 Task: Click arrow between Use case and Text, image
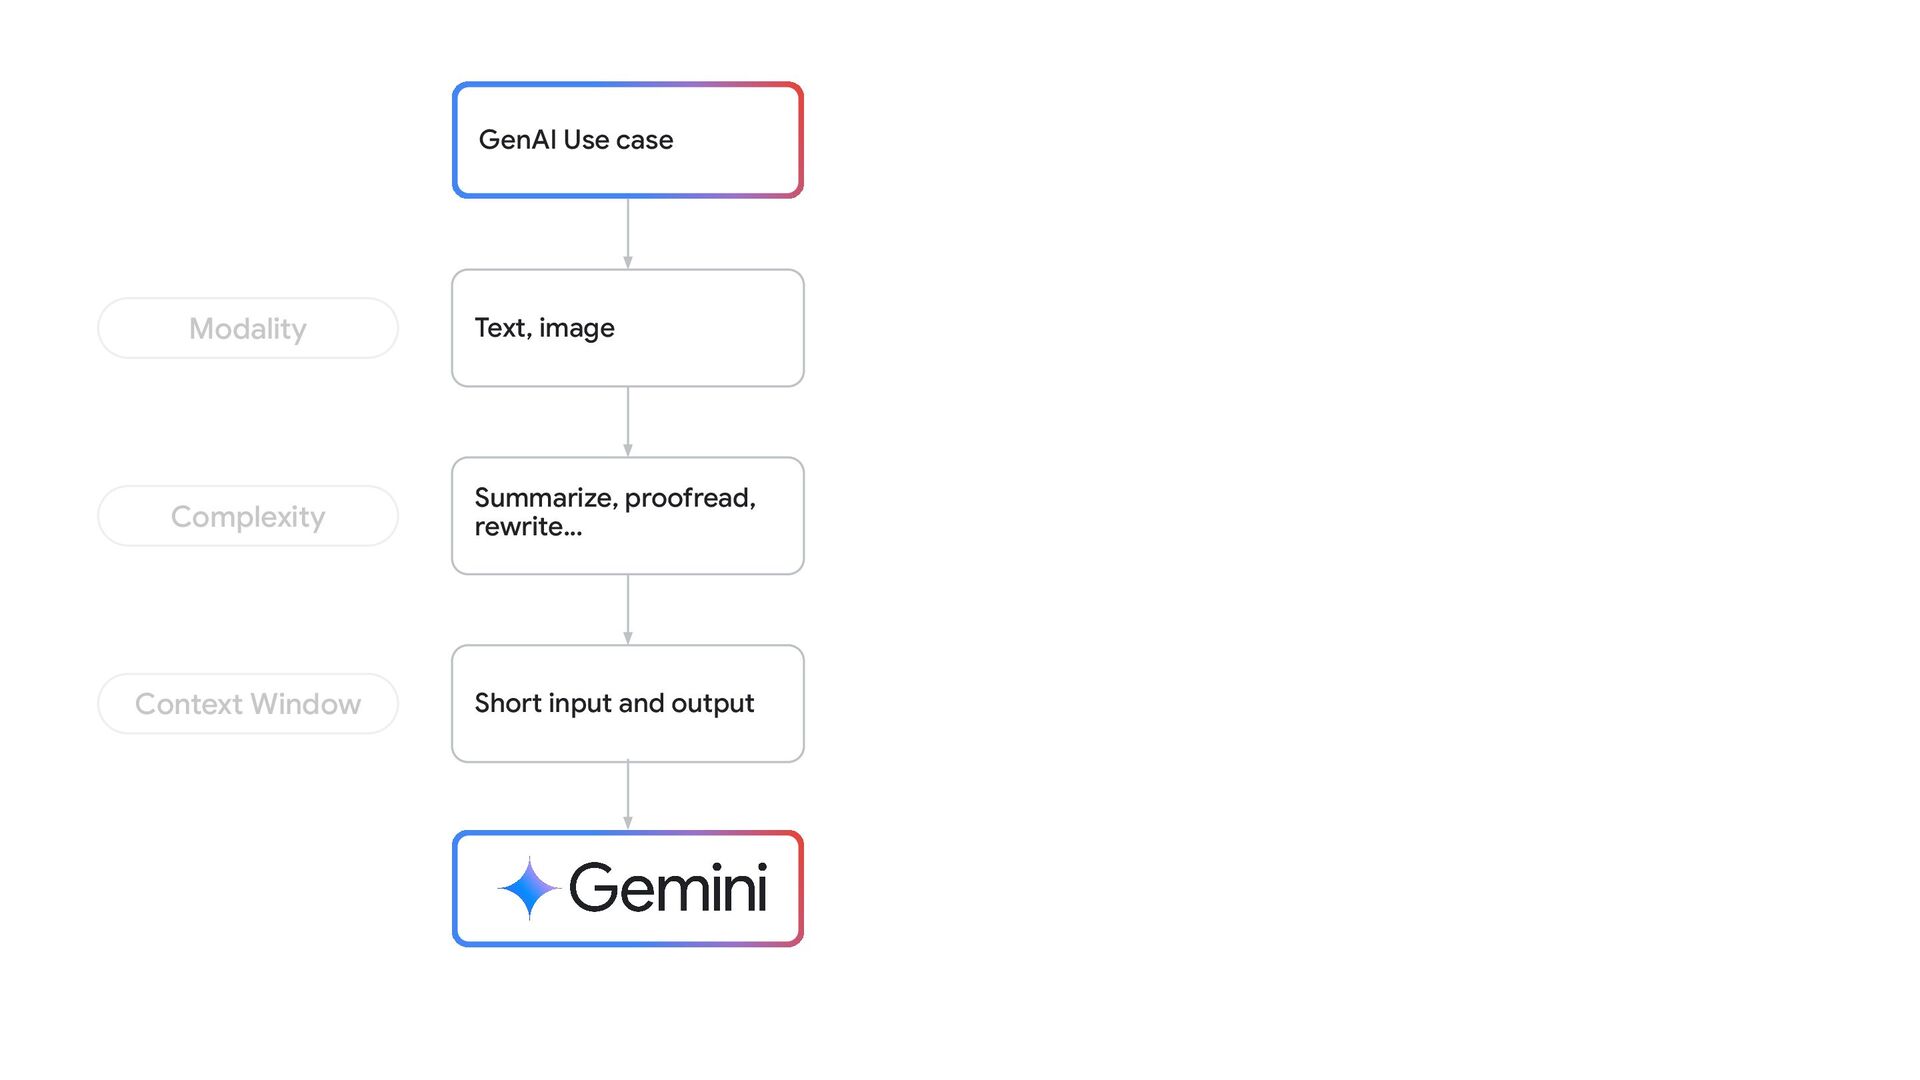point(628,234)
